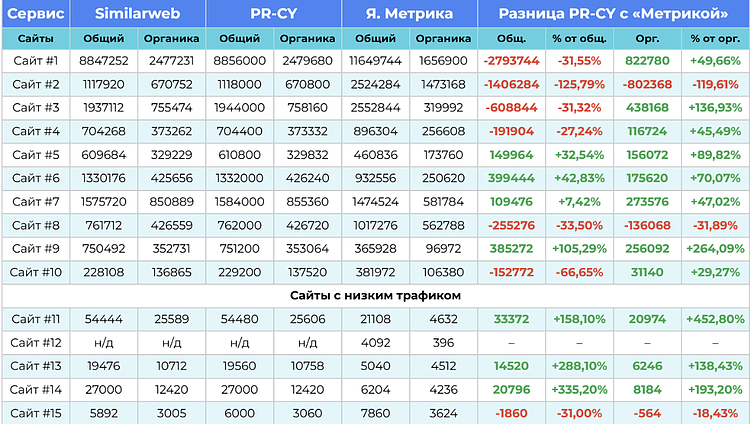
Task: Select the 'Сайт #11' row label
Action: (x=36, y=319)
